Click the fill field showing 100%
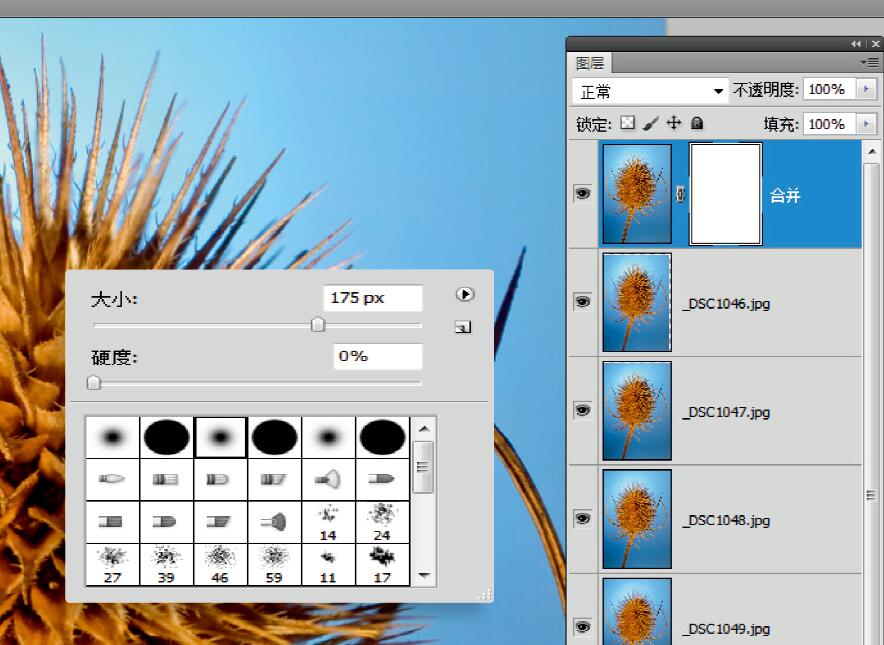Image resolution: width=884 pixels, height=645 pixels. click(829, 123)
